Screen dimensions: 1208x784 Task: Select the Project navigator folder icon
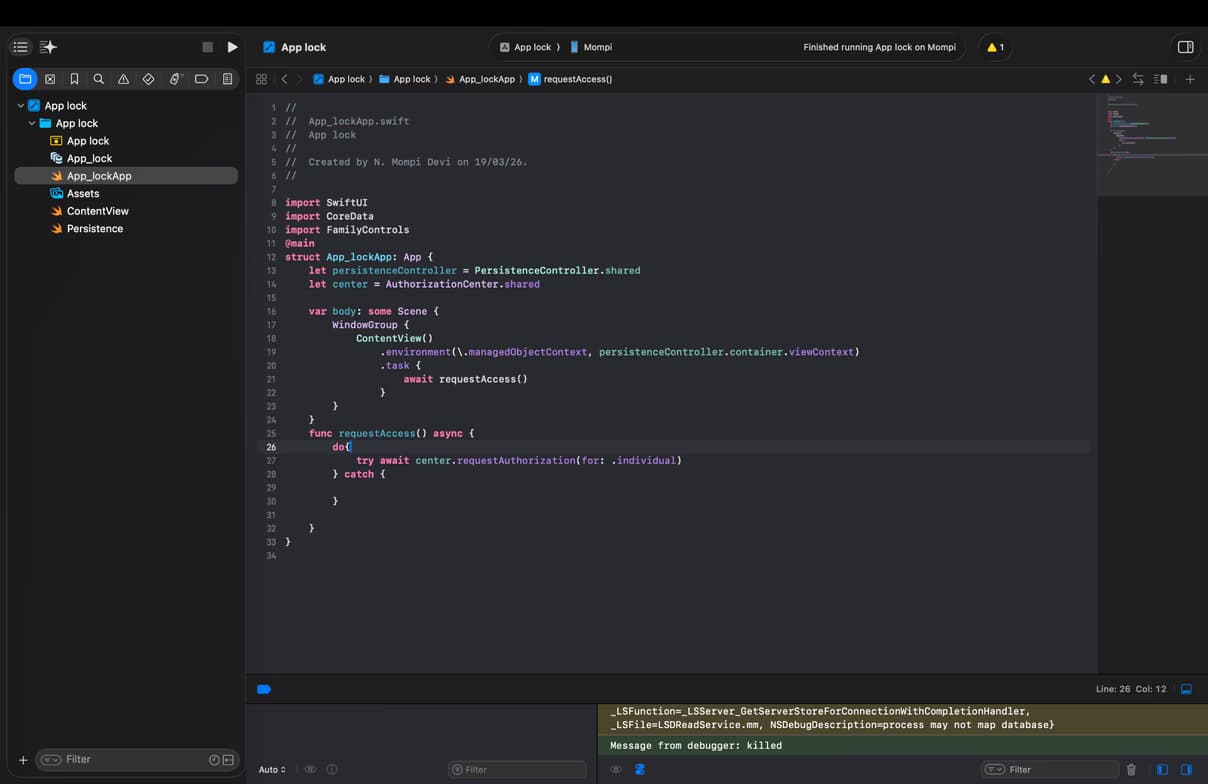25,79
